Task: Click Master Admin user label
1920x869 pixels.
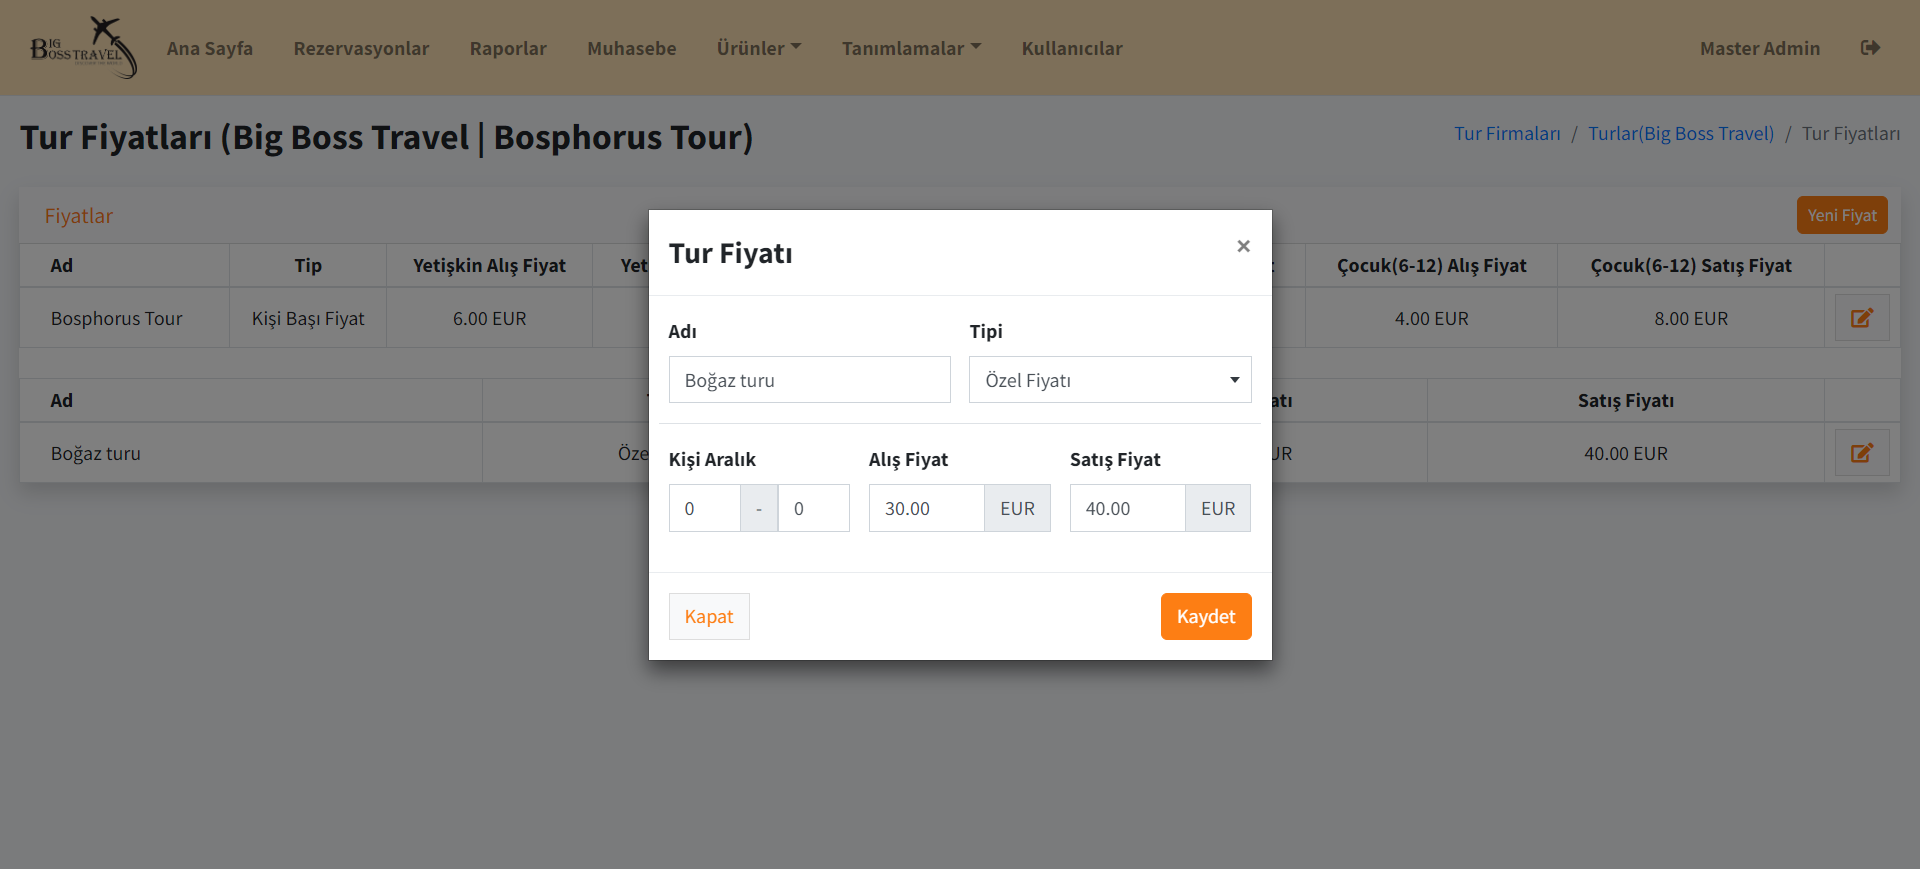Action: click(x=1760, y=48)
